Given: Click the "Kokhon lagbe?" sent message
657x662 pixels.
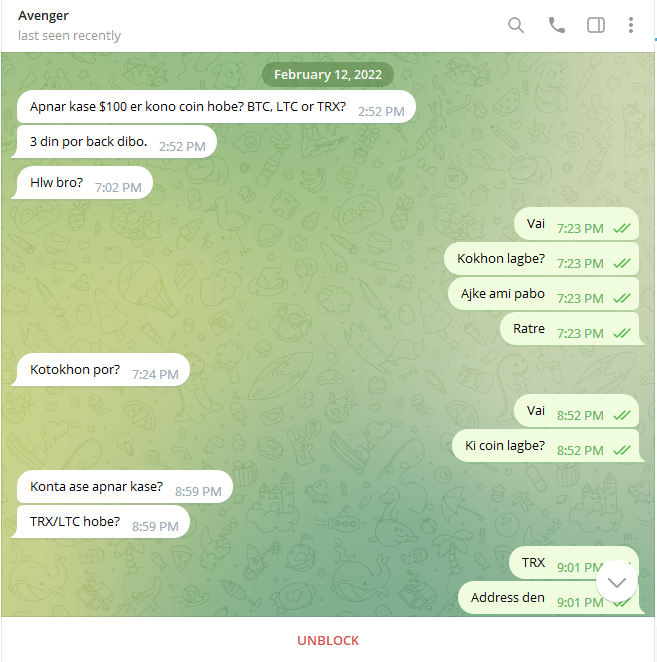Looking at the screenshot, I should [x=541, y=258].
